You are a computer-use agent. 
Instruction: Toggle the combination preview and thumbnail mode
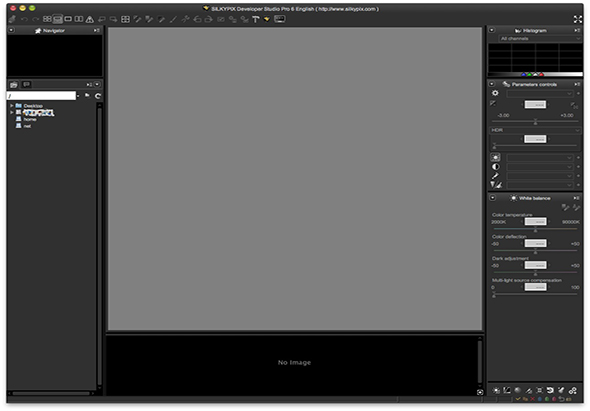(x=57, y=19)
